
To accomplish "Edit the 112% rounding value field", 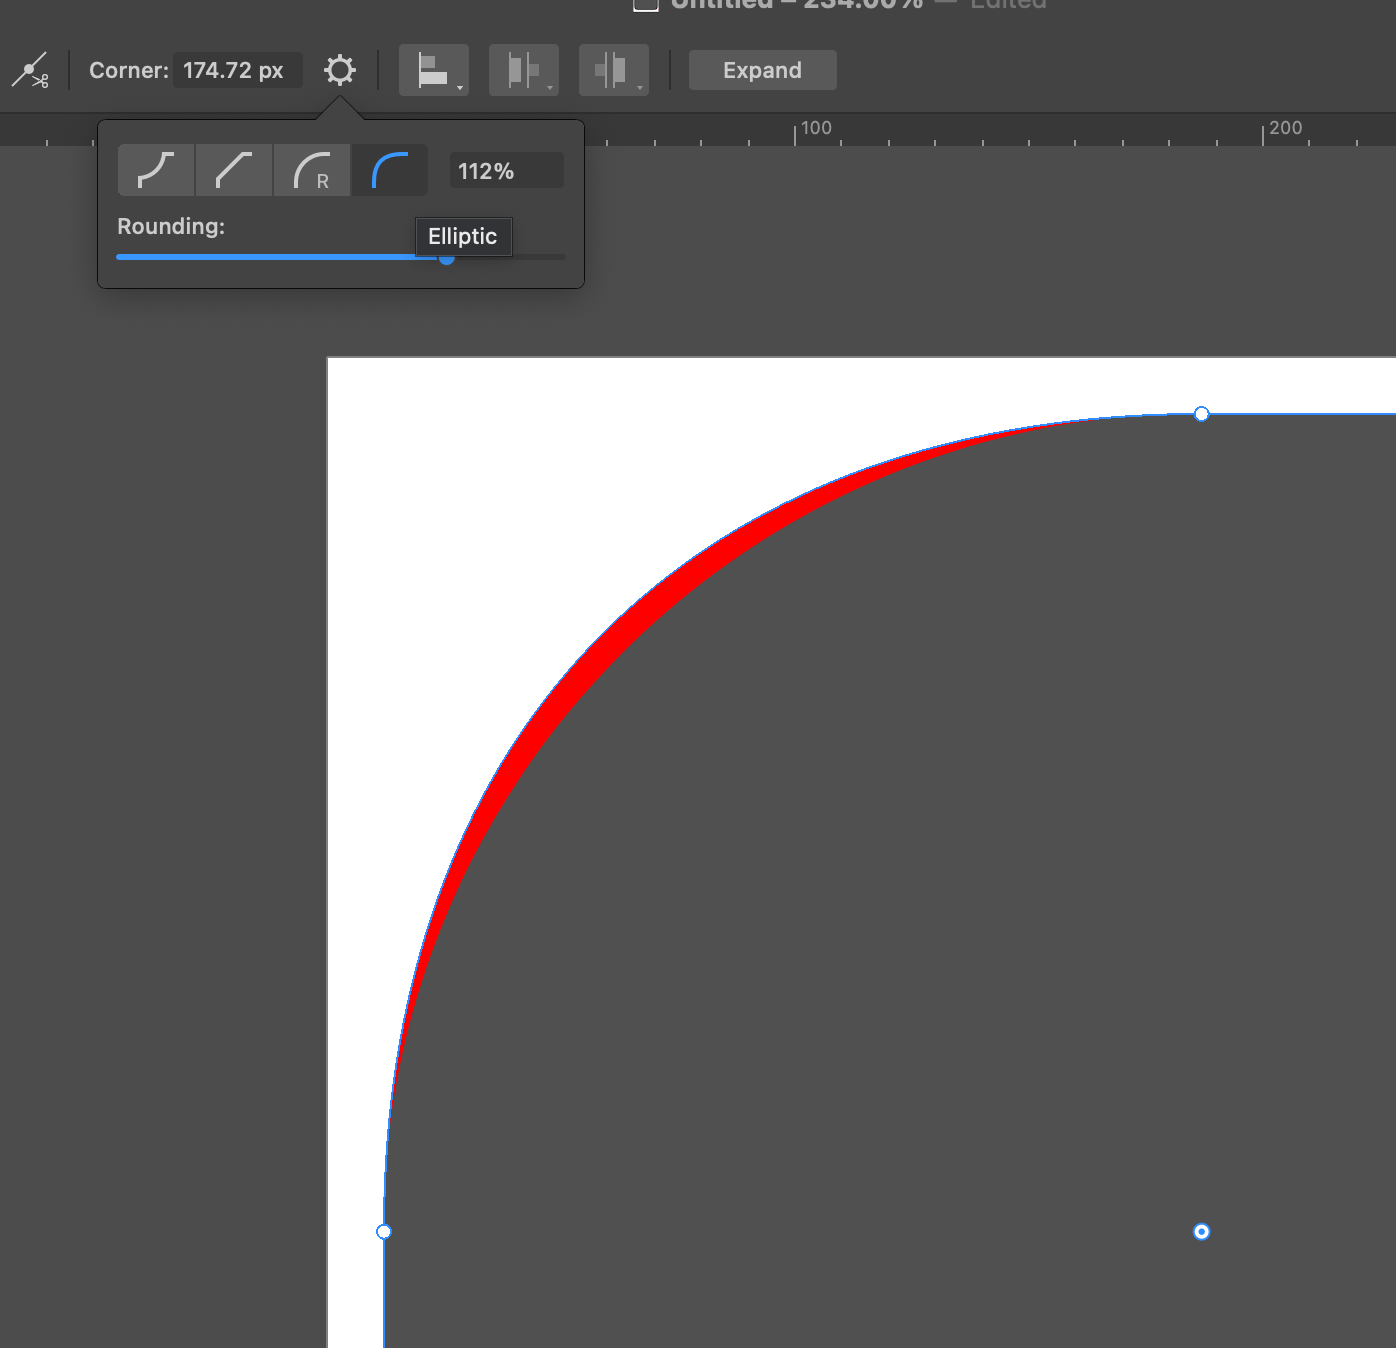I will (x=506, y=171).
